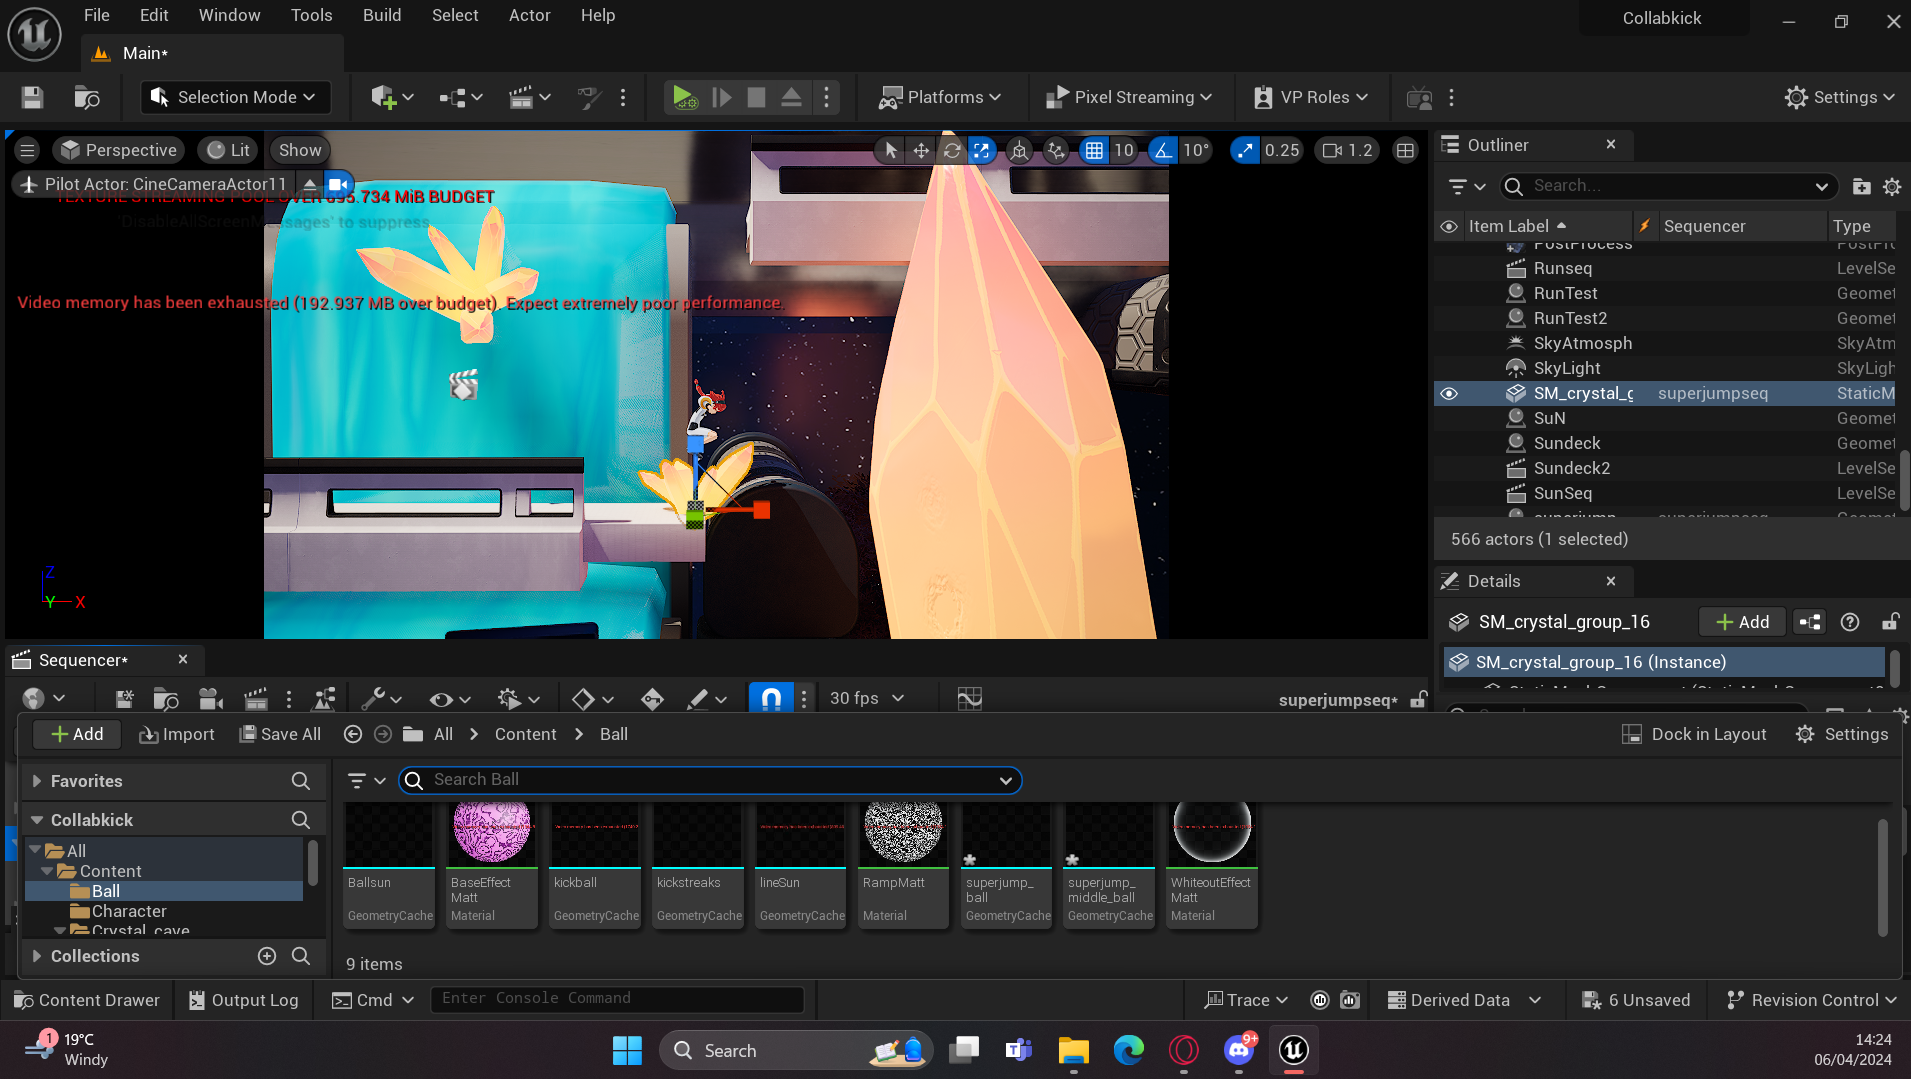Collapse the Collabkick source tree
This screenshot has height=1079, width=1911.
pyautogui.click(x=36, y=820)
